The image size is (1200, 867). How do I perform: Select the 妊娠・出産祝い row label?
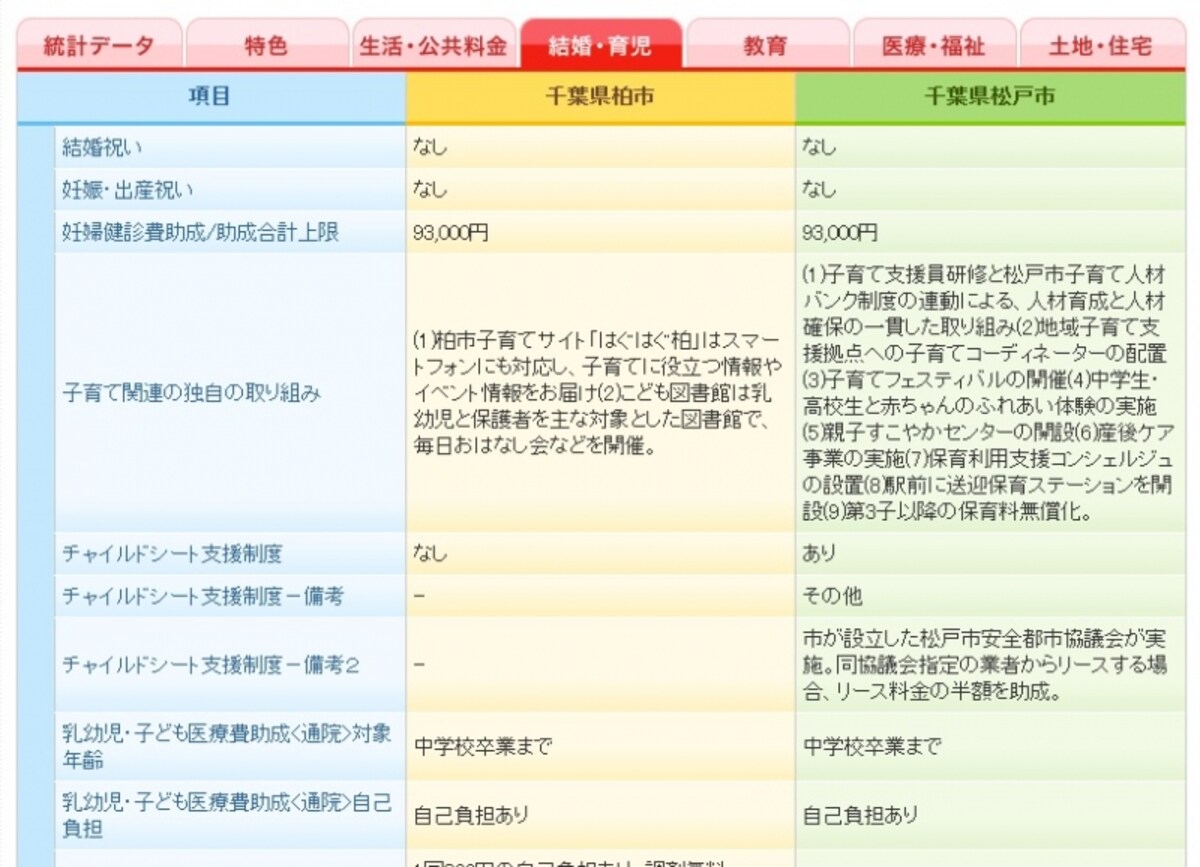coord(128,190)
